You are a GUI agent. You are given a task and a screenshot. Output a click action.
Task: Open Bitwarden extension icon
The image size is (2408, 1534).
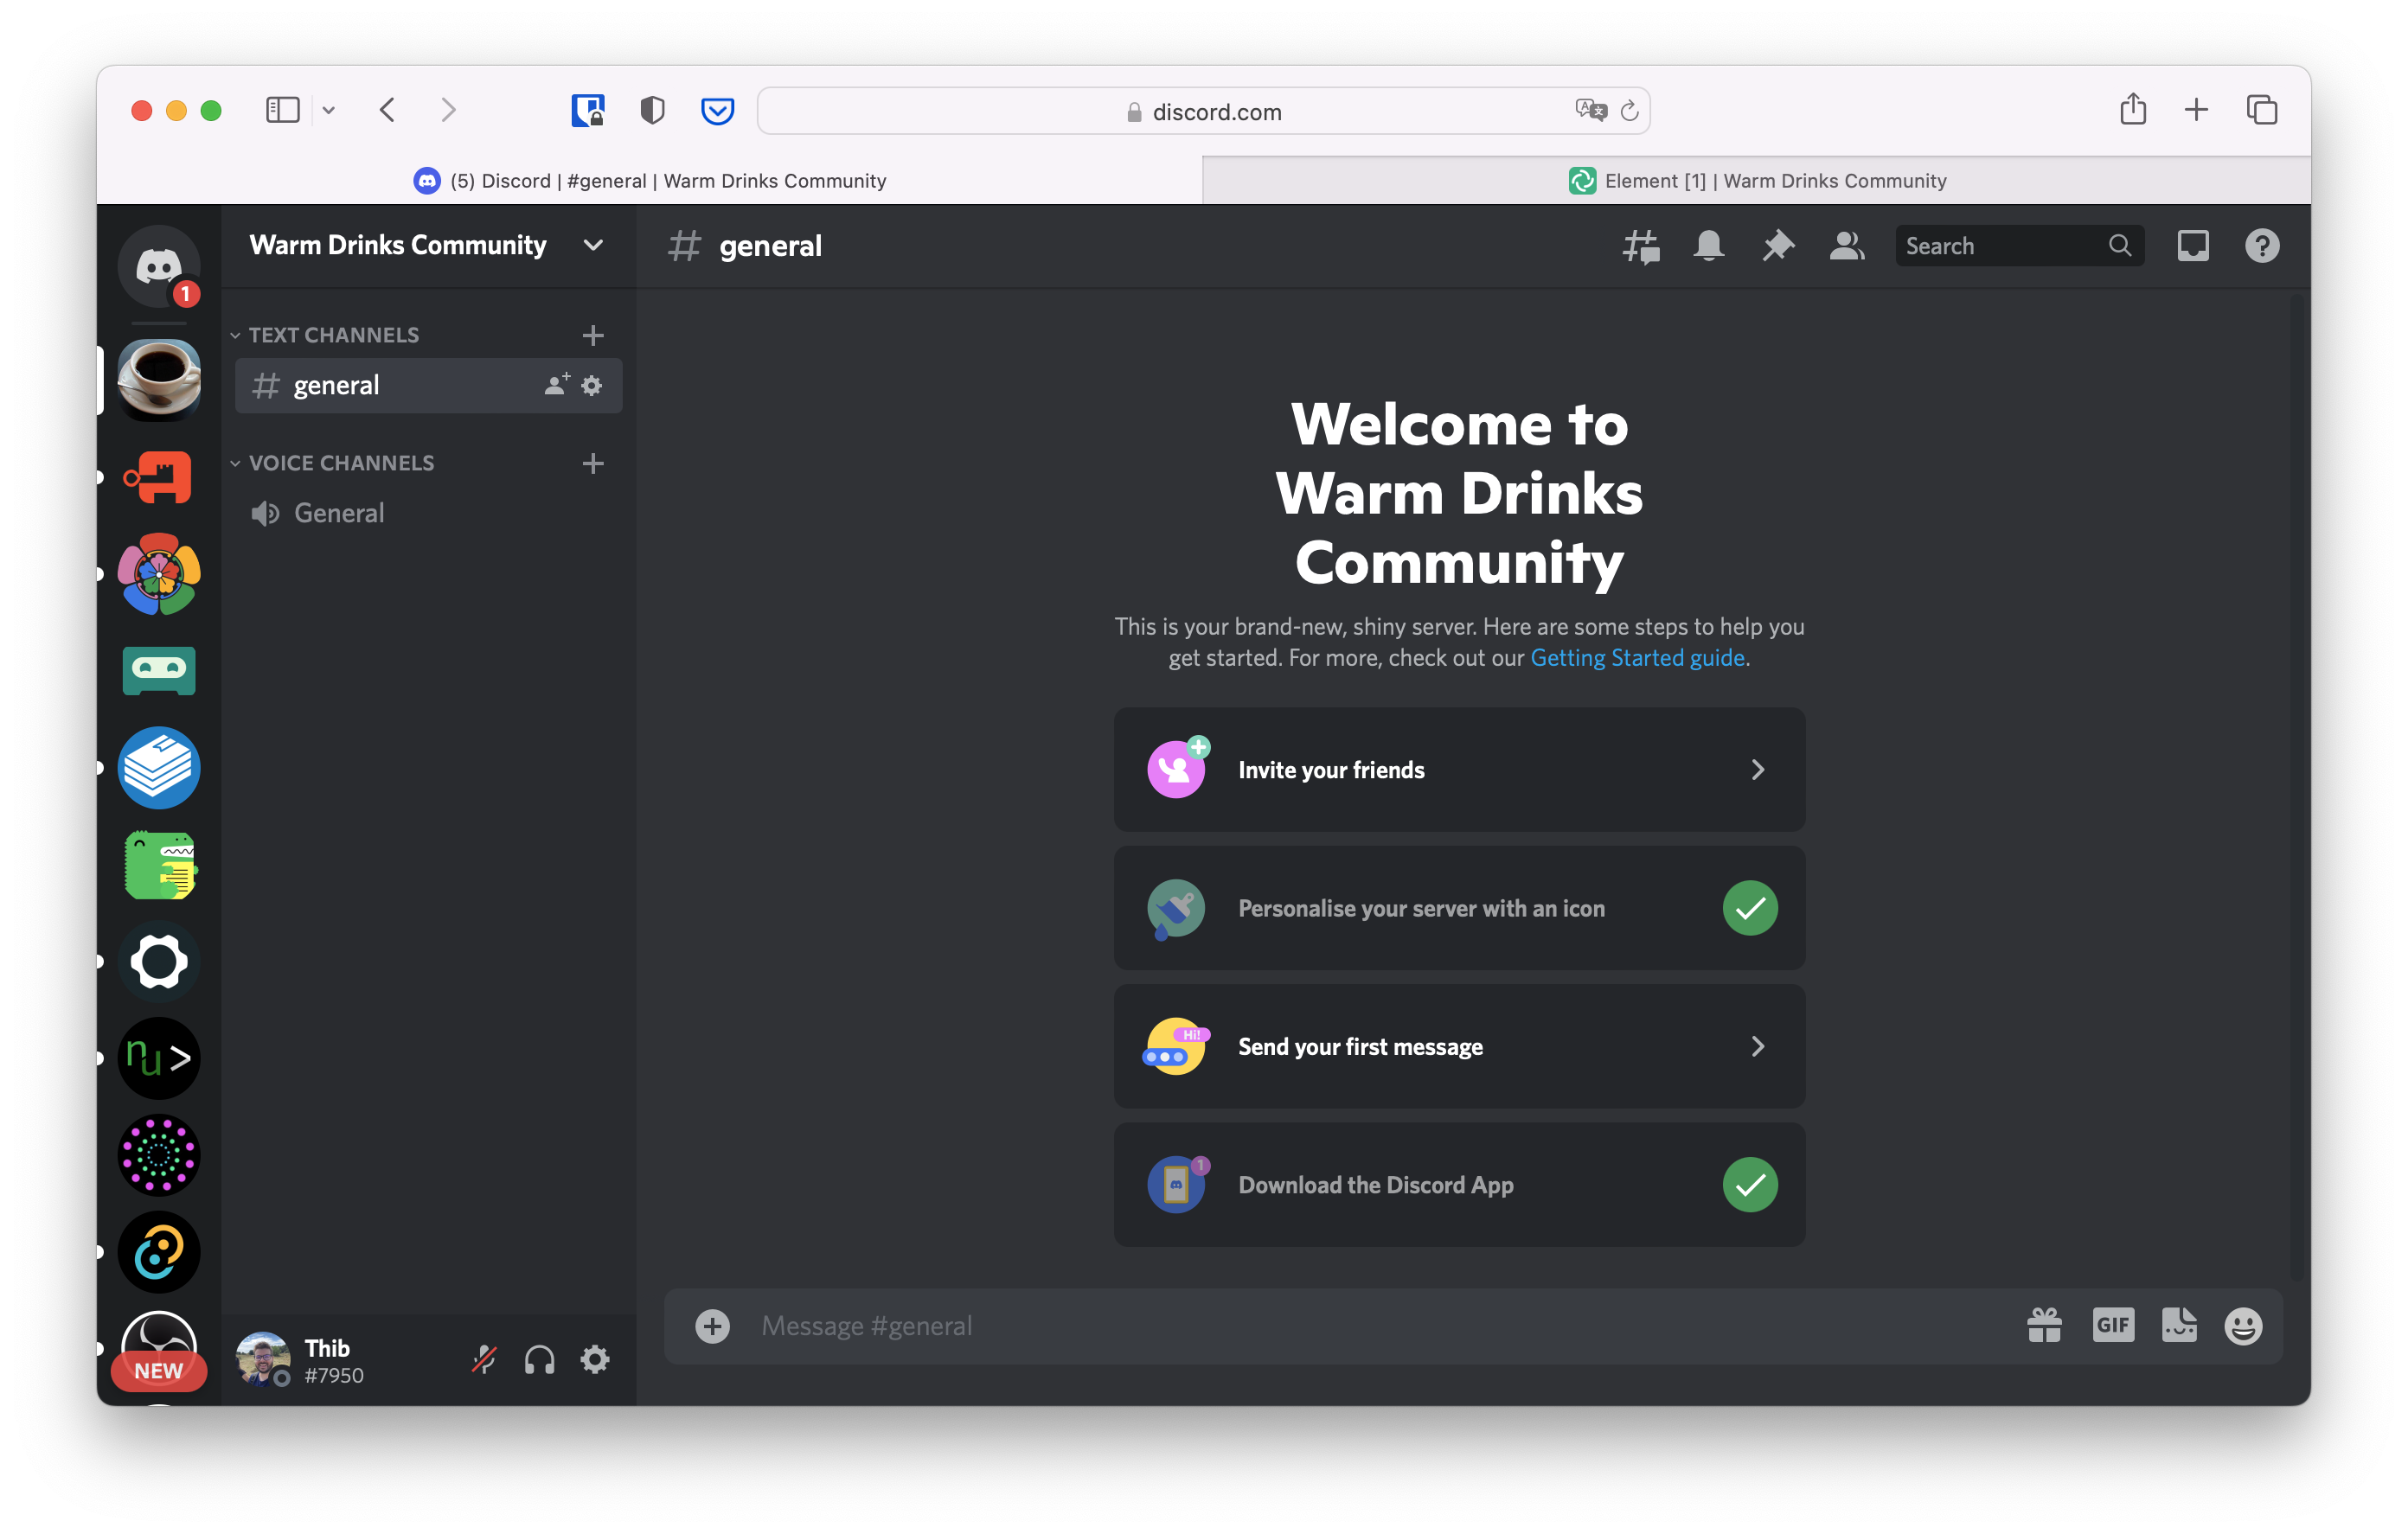click(x=588, y=110)
